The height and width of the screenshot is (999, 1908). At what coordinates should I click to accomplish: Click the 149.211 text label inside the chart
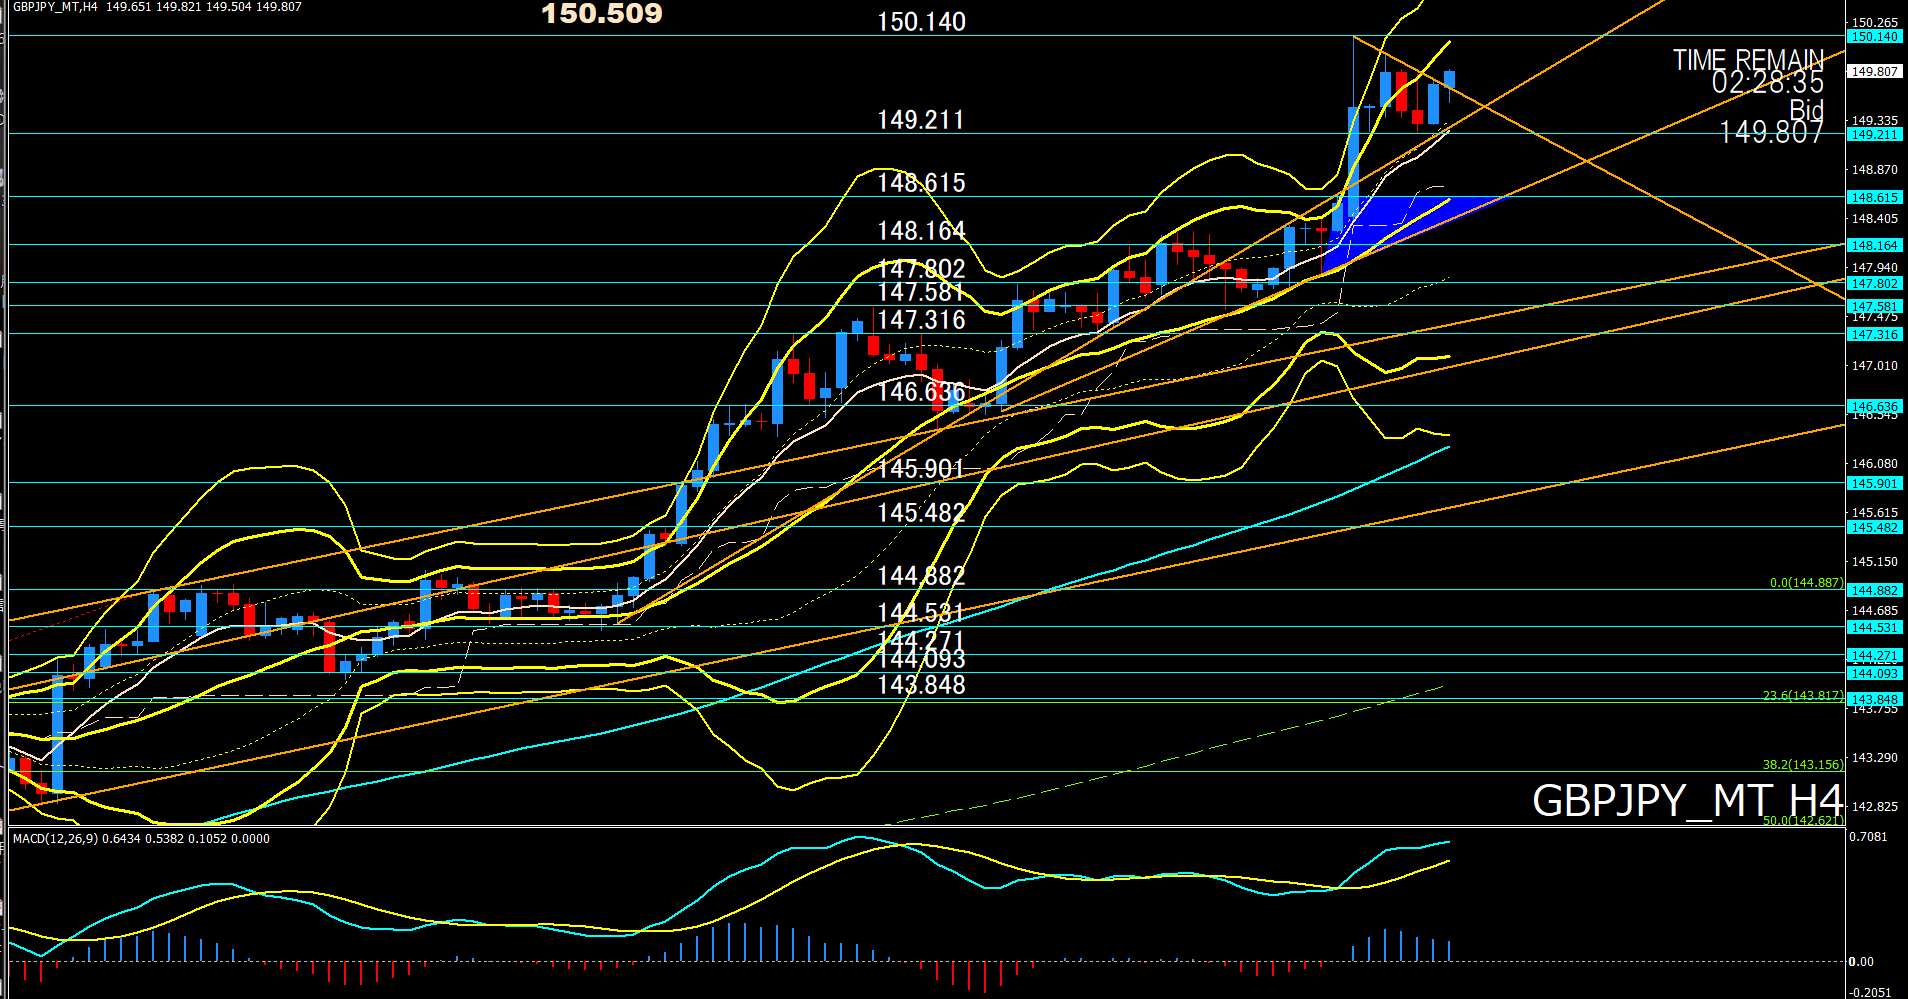[x=921, y=120]
